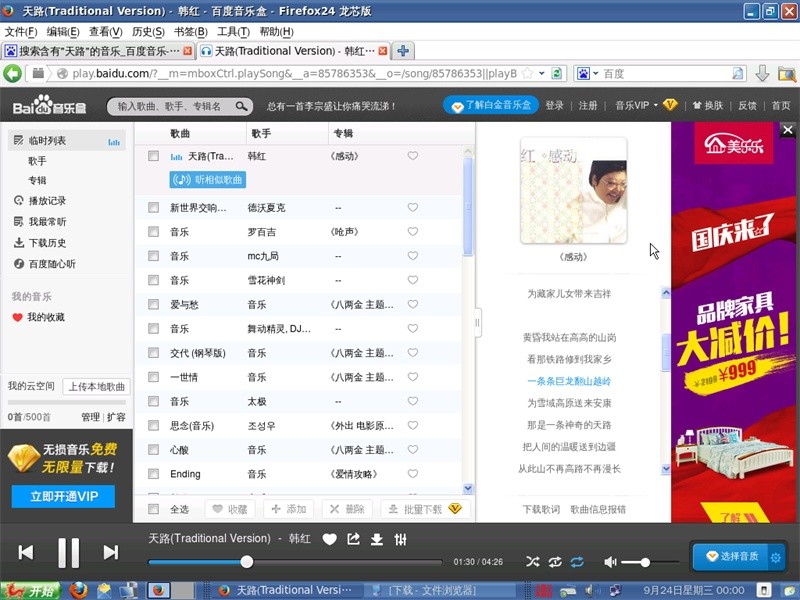800x600 pixels.
Task: Collapse the lyrics panel with divider handle
Action: (x=478, y=322)
